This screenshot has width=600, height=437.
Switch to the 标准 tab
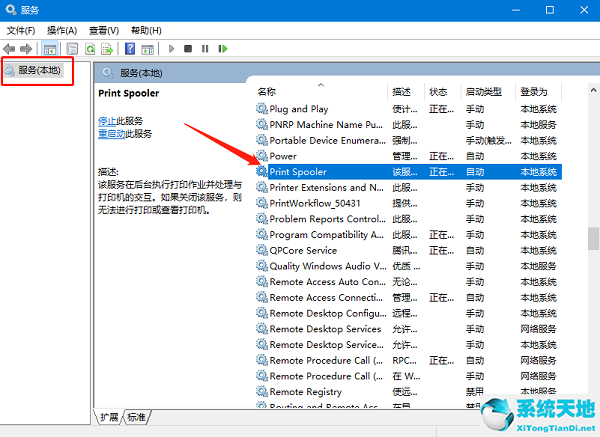137,417
